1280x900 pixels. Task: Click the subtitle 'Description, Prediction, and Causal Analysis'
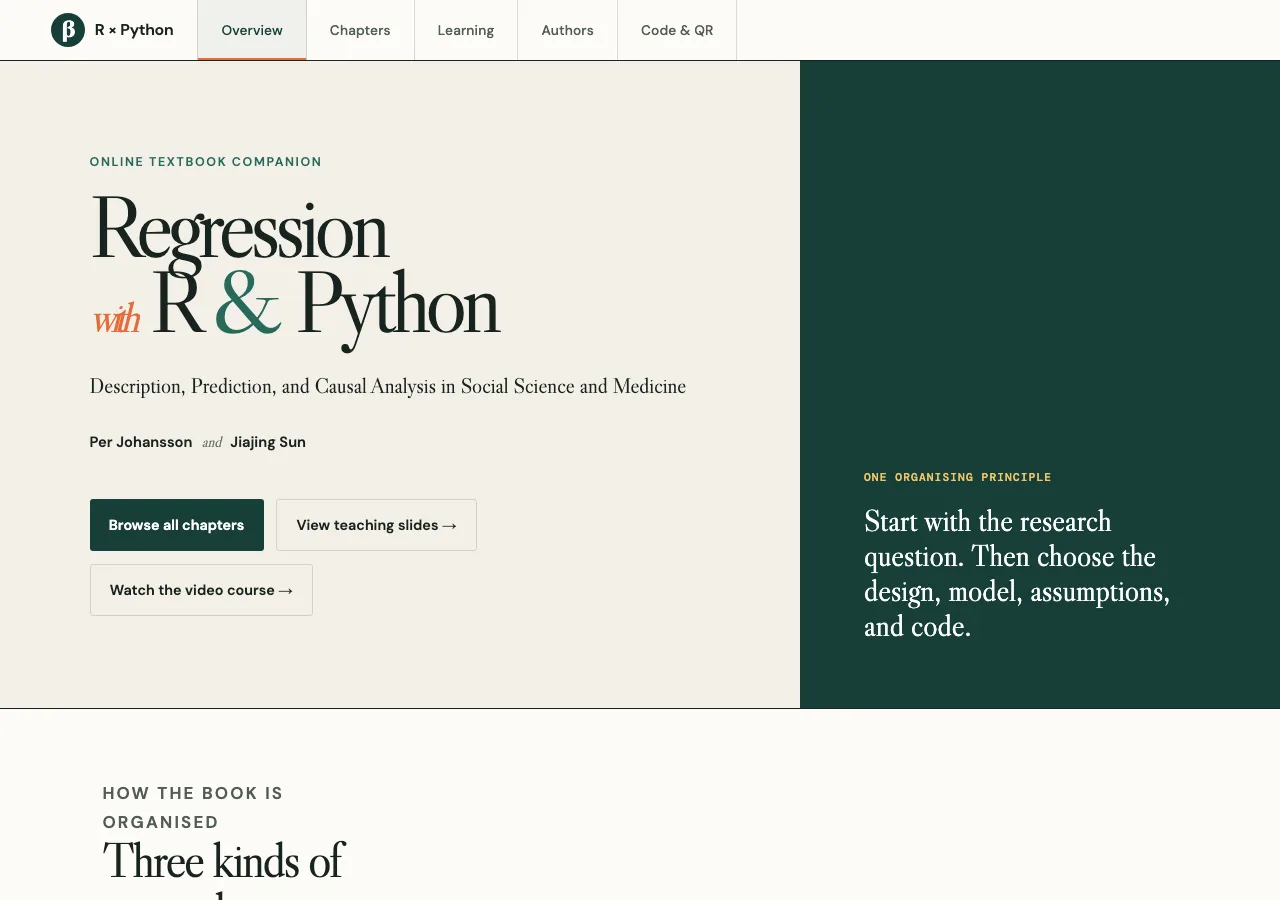click(x=388, y=386)
